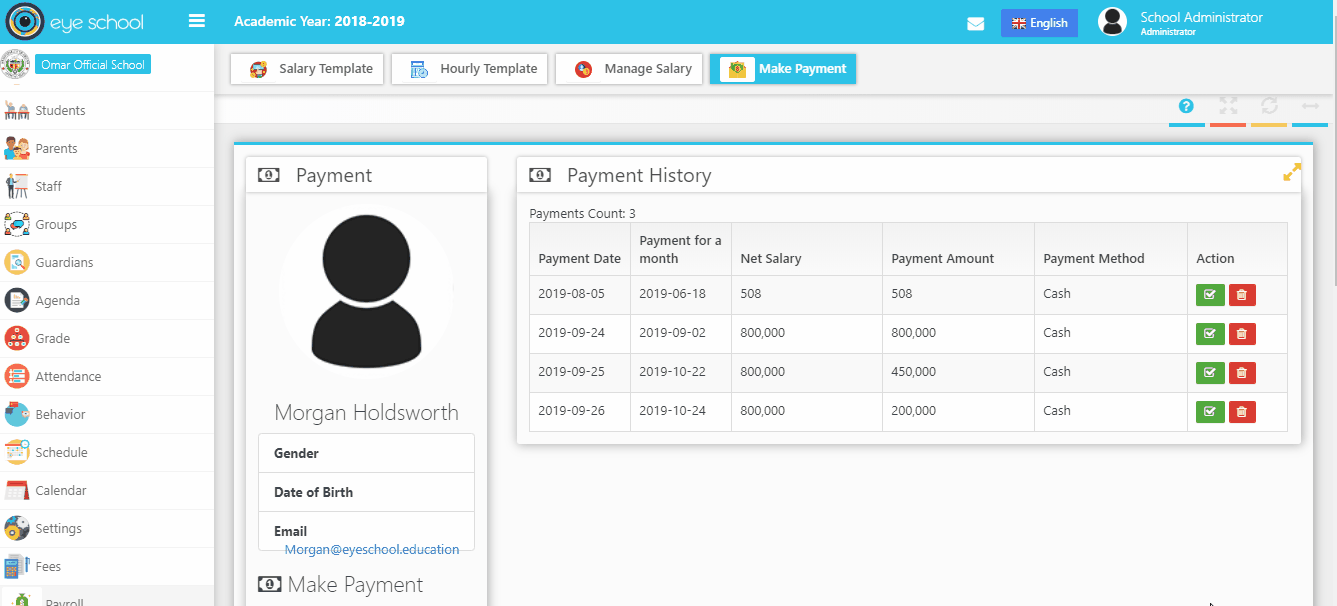
Task: Open Behavior in the sidebar
Action: (107, 415)
